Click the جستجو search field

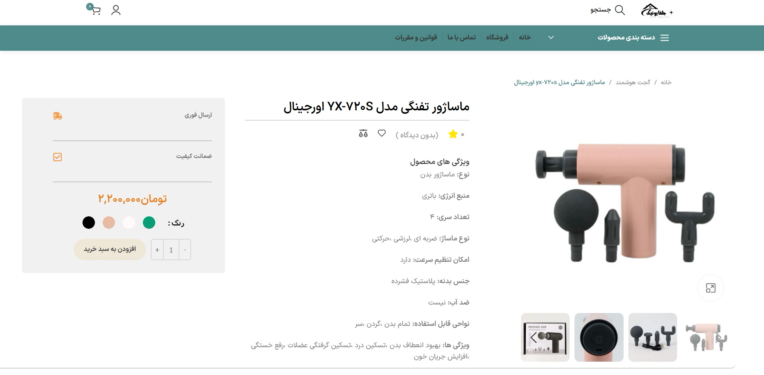click(x=600, y=10)
